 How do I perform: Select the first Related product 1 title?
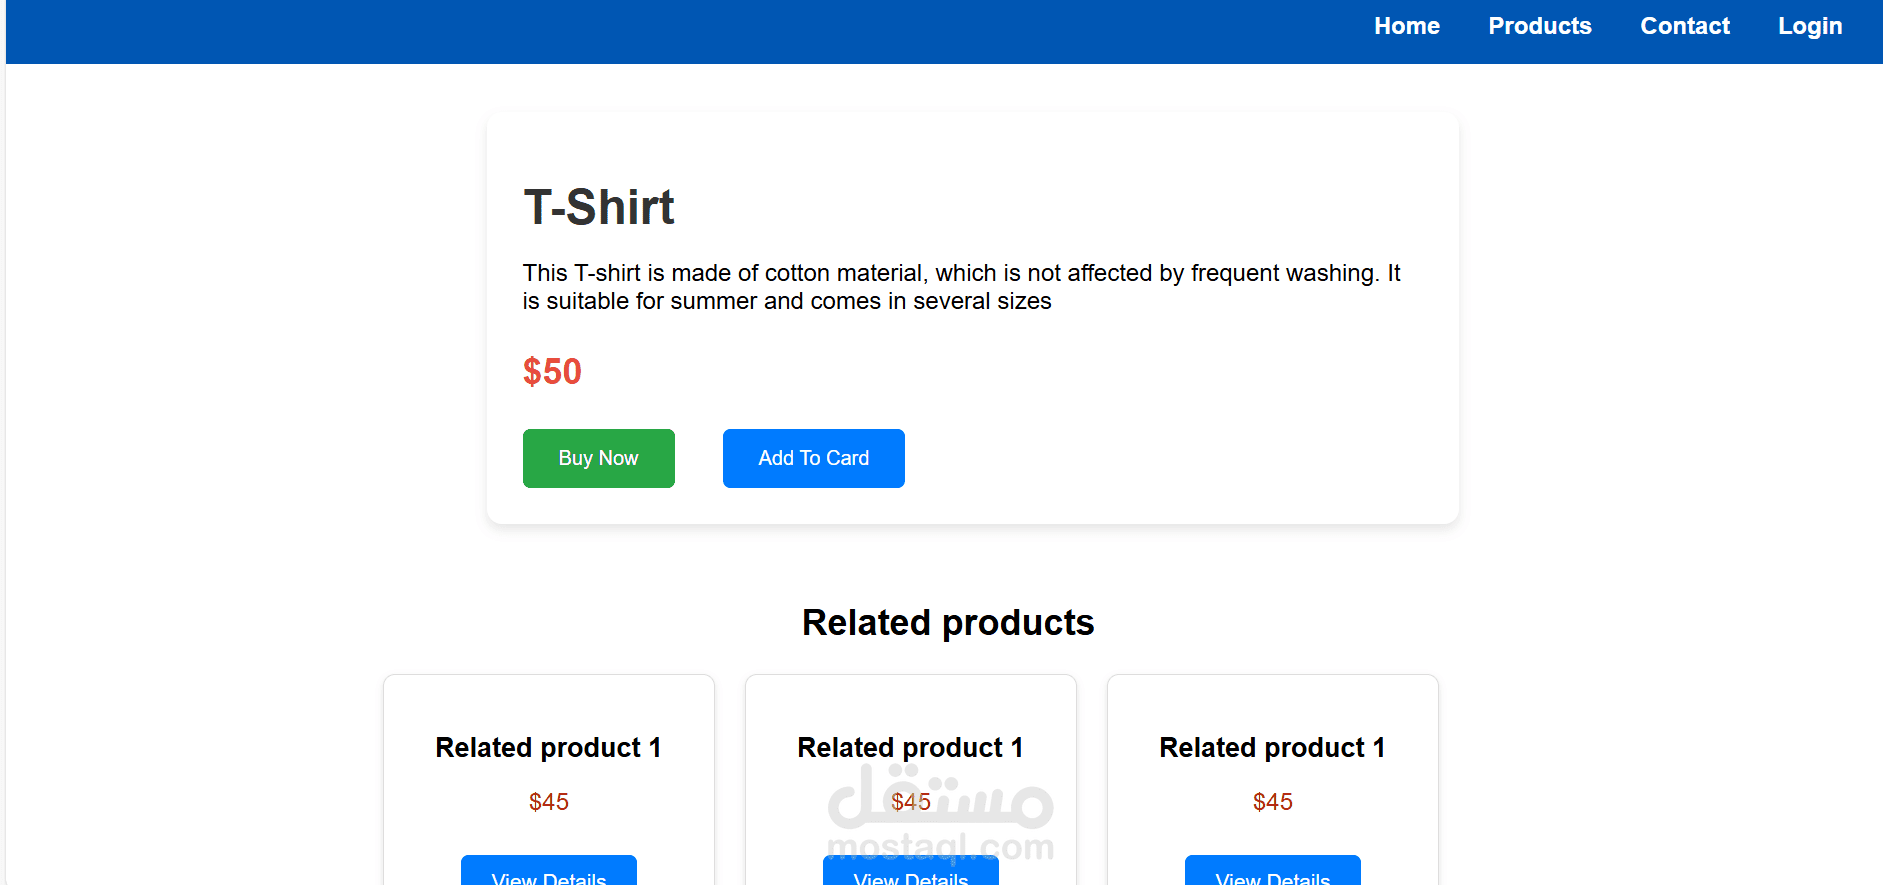point(548,748)
